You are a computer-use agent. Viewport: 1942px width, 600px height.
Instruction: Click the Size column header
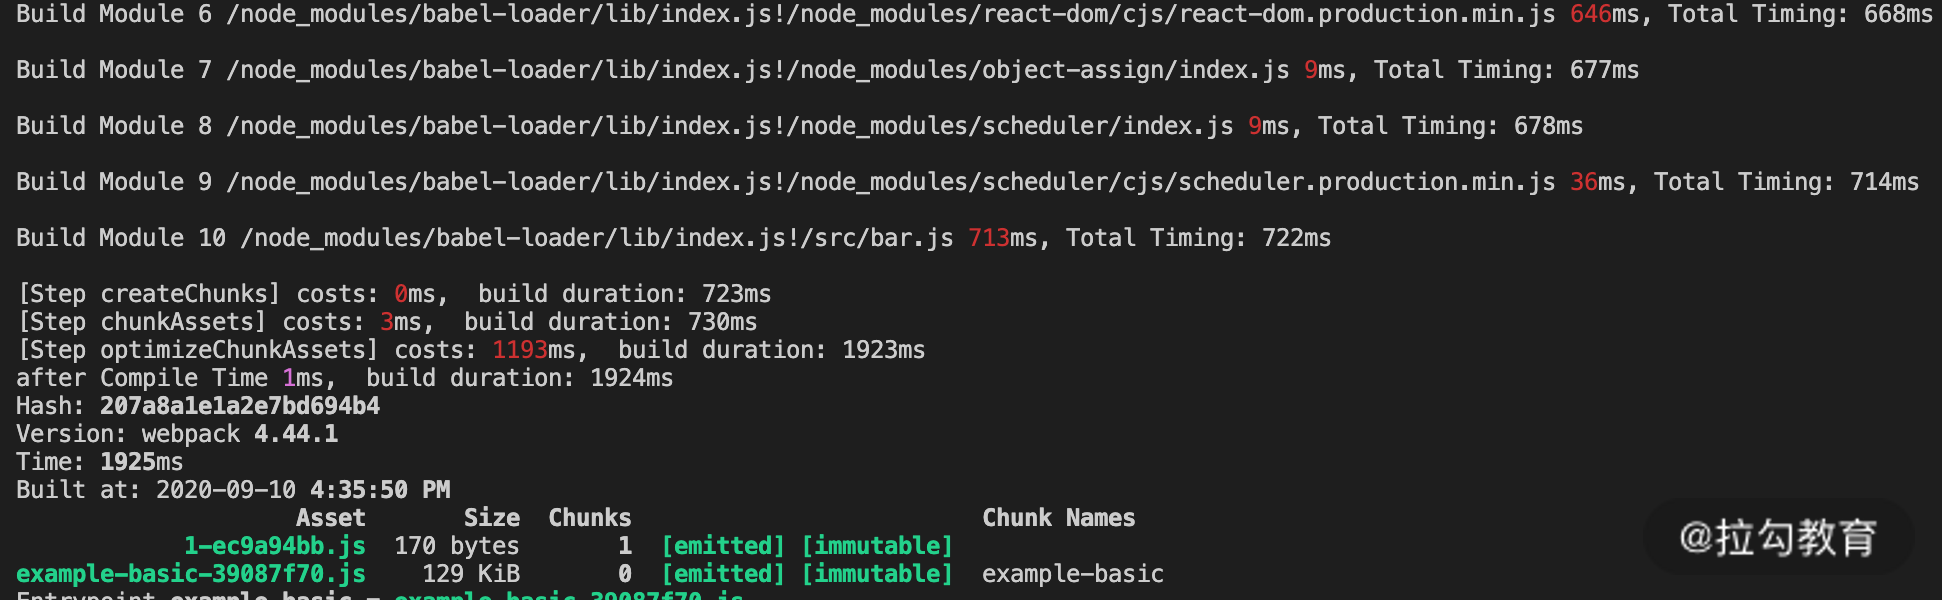491,518
